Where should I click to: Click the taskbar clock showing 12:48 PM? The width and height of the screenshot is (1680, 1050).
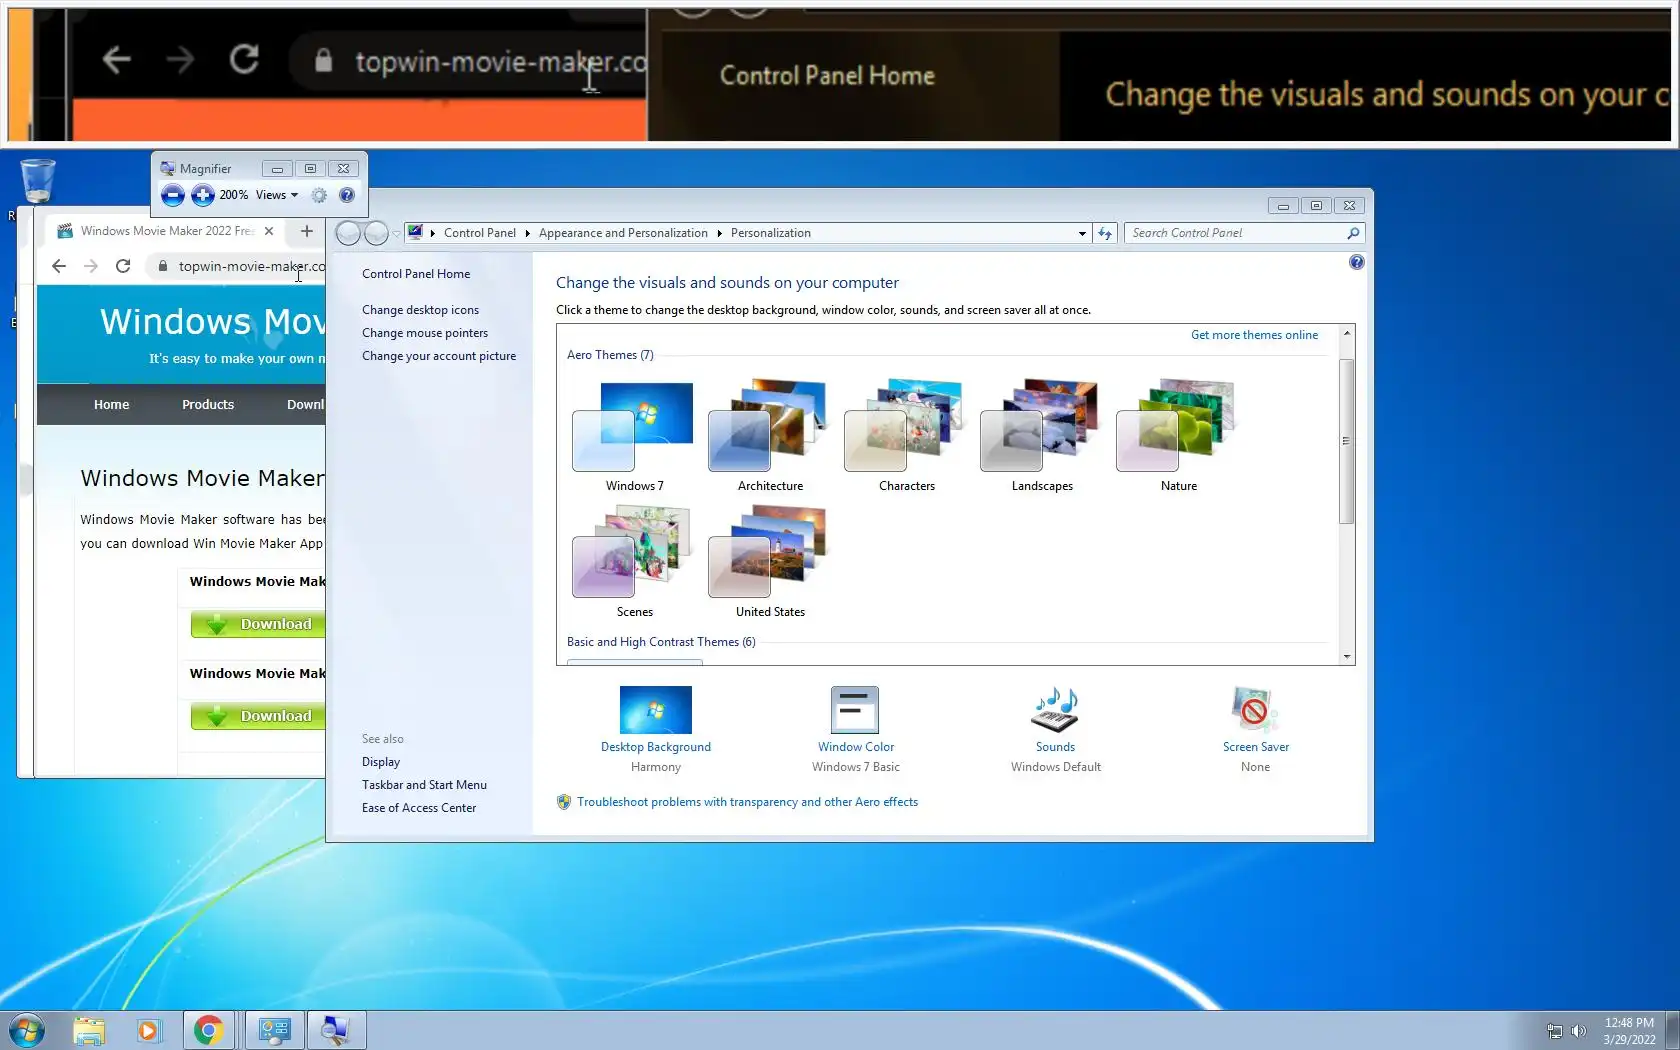[x=1629, y=1031]
